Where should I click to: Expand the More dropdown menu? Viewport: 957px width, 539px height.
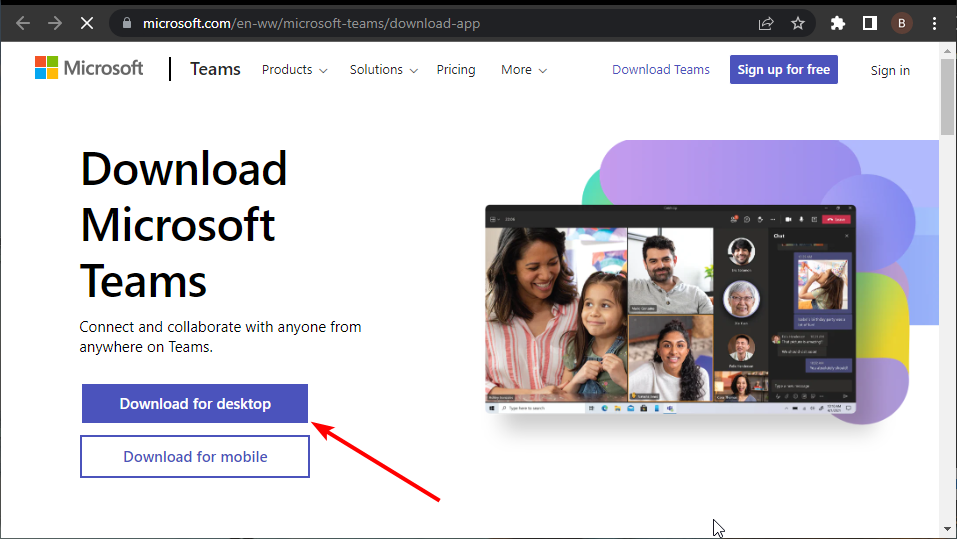(524, 70)
